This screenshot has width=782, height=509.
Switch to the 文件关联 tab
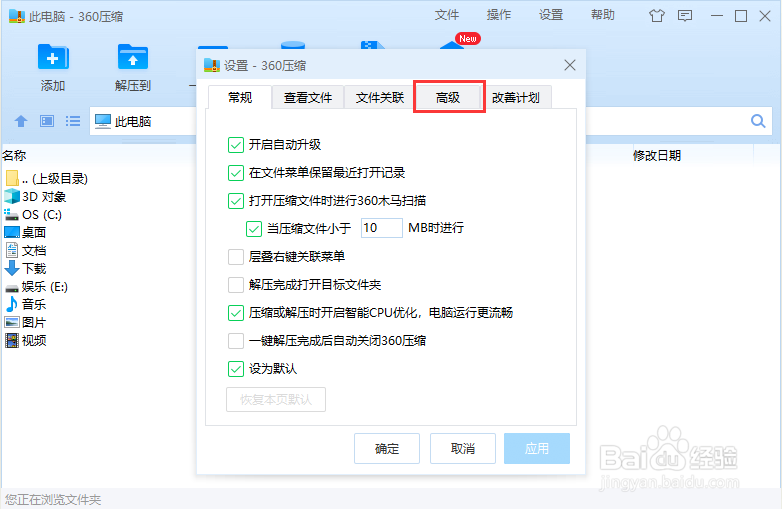380,97
